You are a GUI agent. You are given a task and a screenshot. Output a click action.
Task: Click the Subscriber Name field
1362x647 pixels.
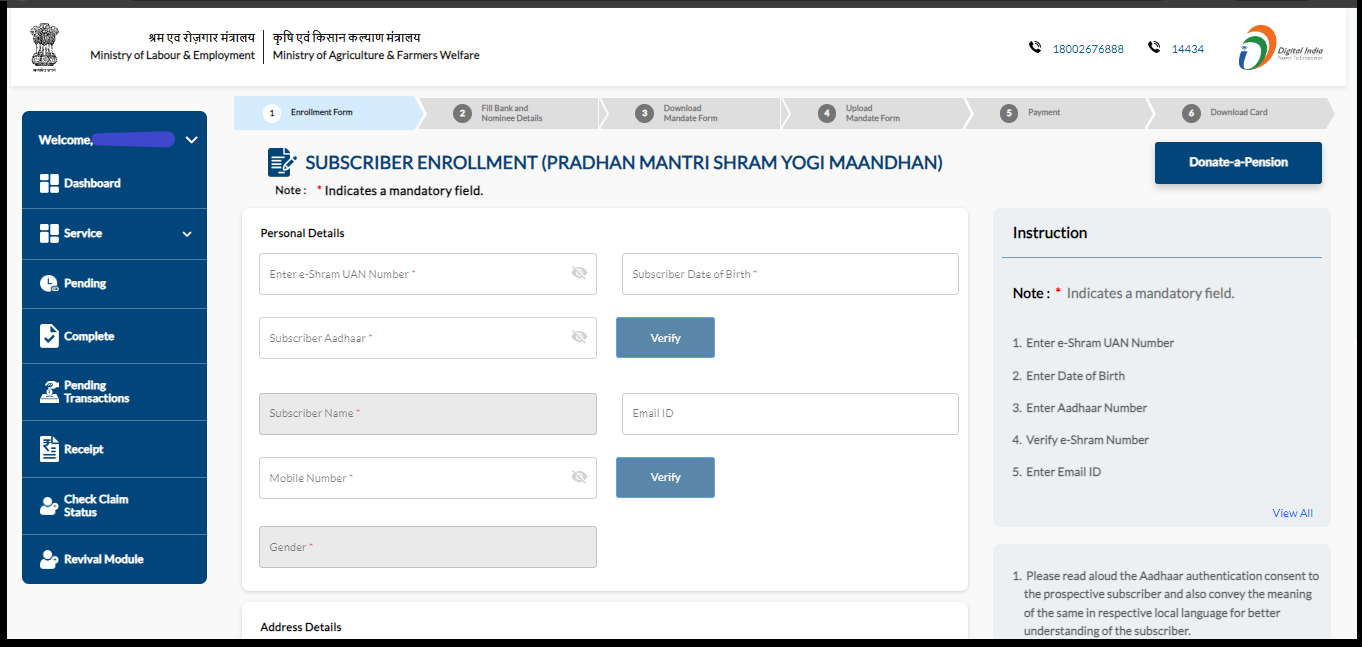428,414
